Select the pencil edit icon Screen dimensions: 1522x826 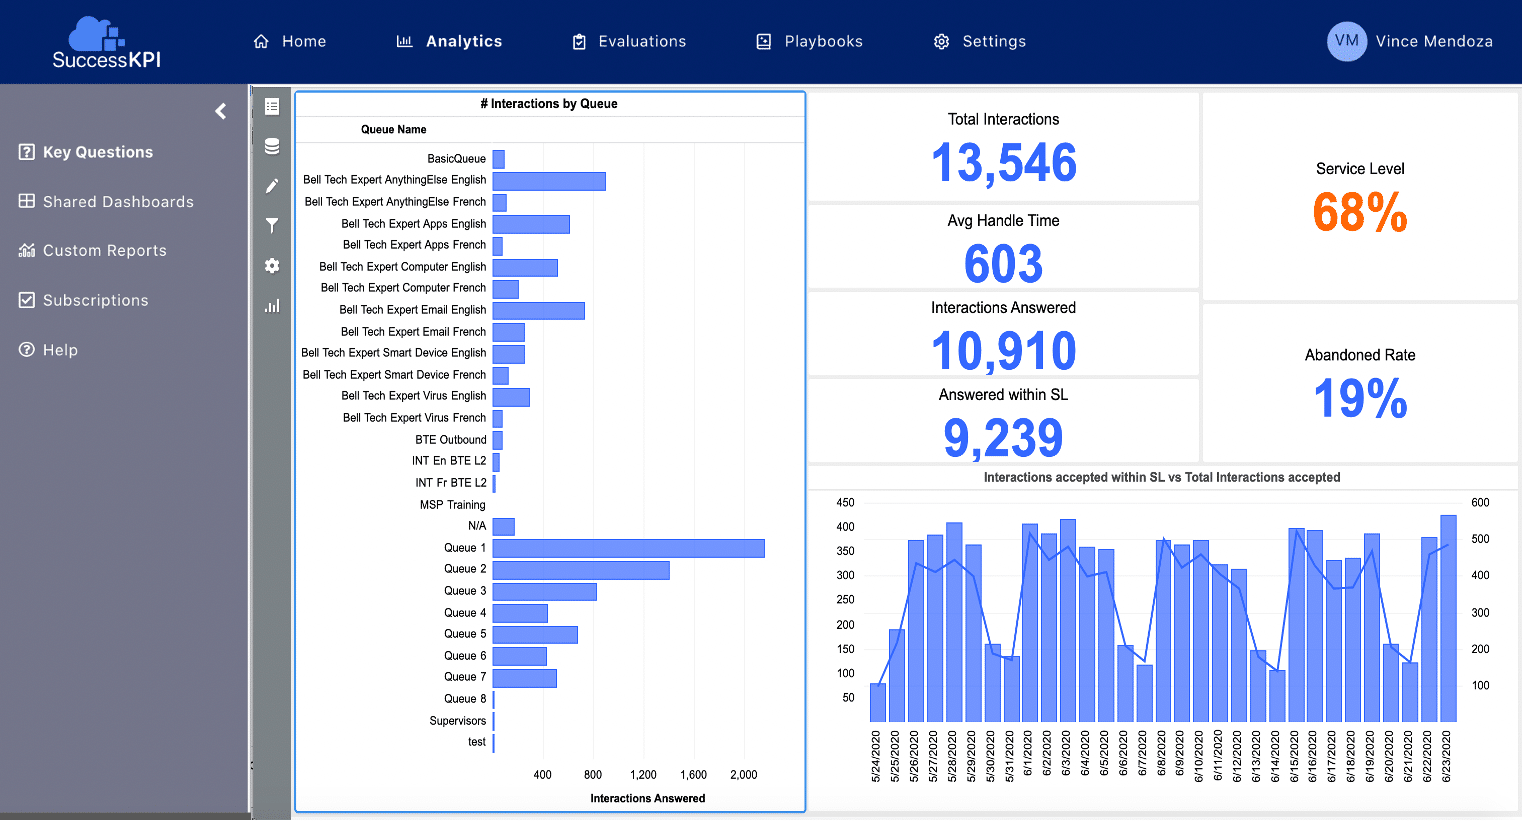[271, 186]
